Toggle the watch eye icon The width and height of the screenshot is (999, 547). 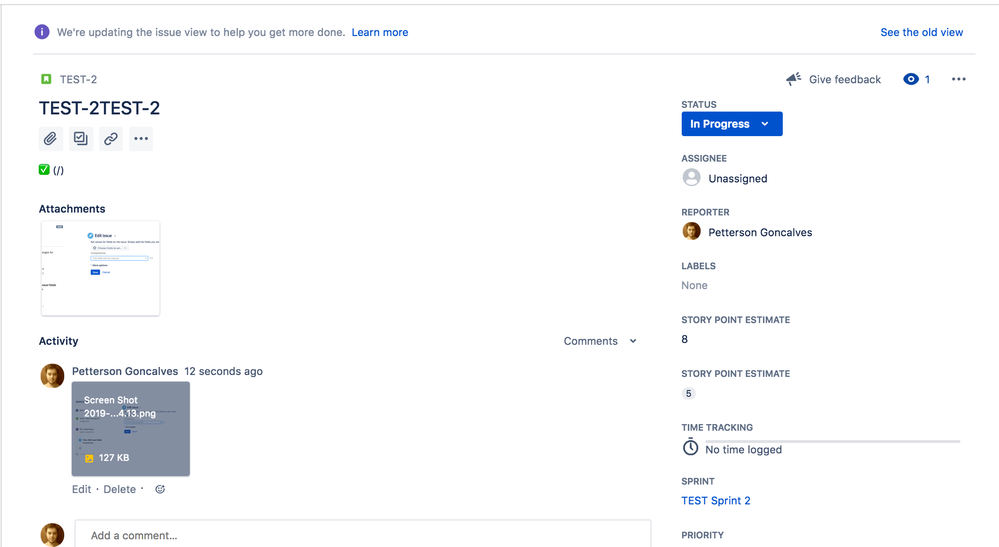(911, 79)
